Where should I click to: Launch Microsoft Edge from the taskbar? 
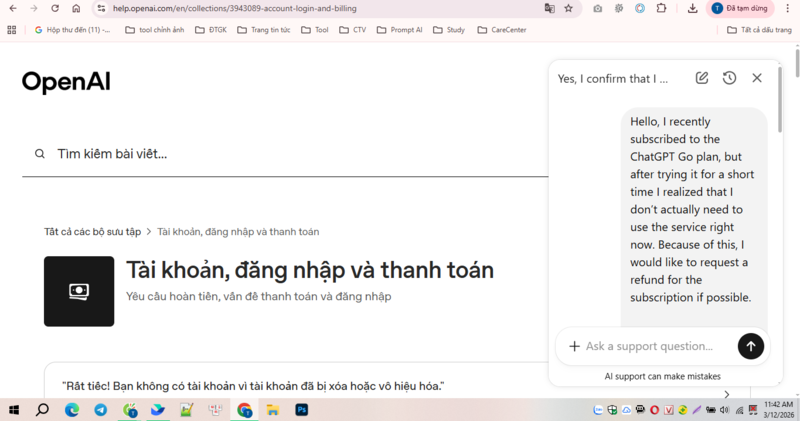coord(72,410)
